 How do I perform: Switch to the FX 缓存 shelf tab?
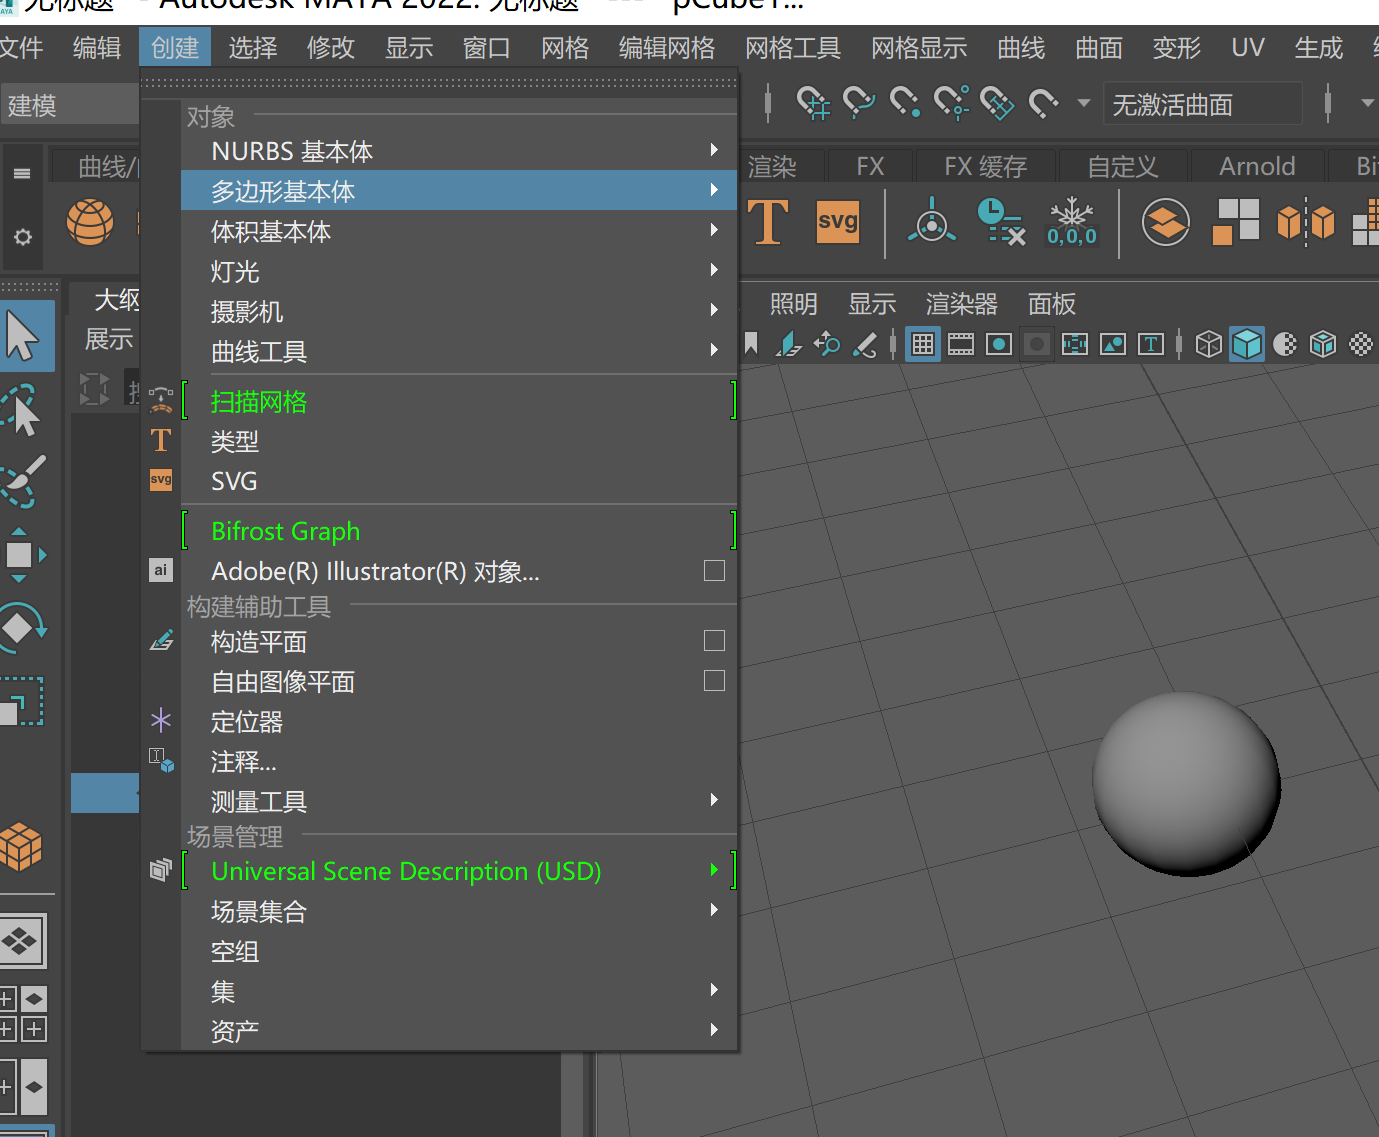coord(986,166)
